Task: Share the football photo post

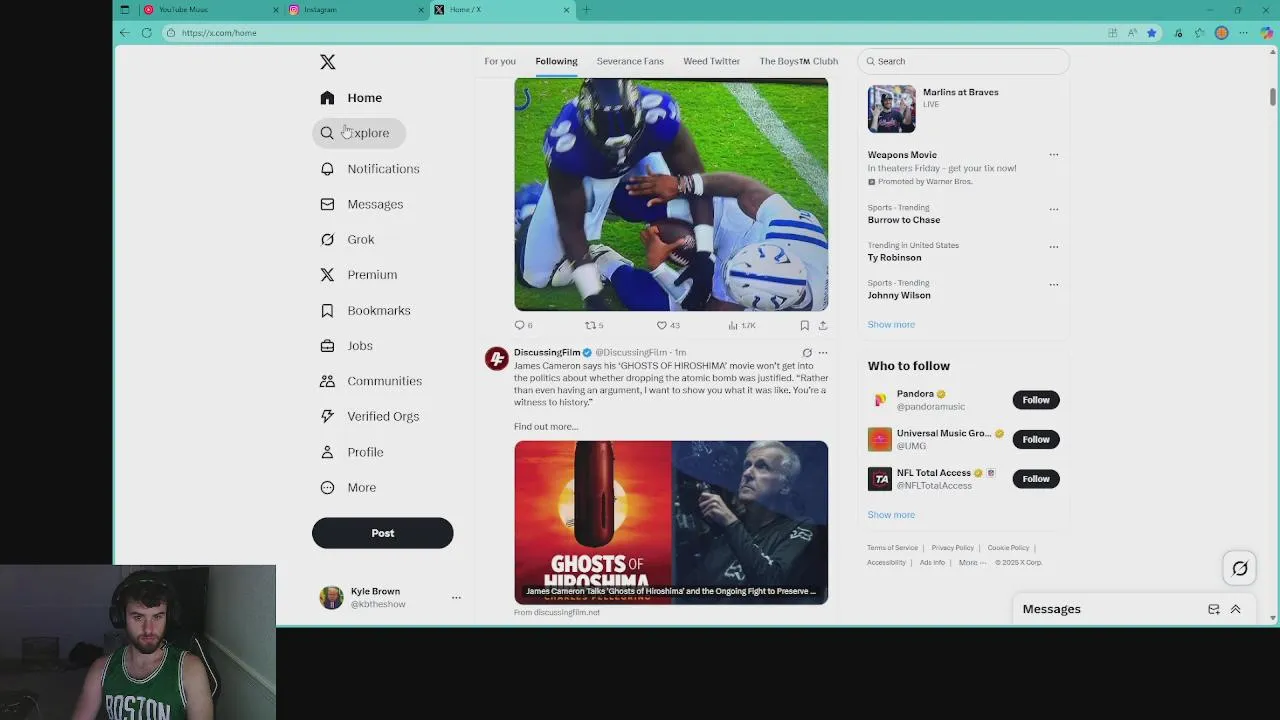Action: click(x=823, y=325)
